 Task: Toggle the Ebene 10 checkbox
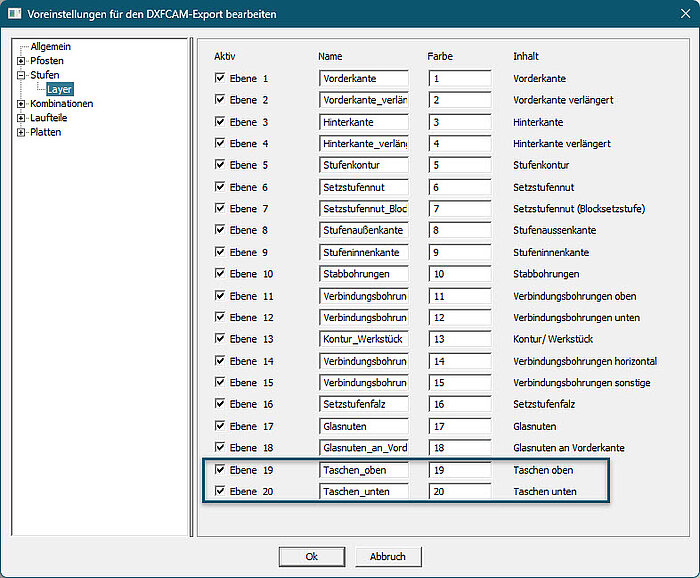(x=220, y=273)
